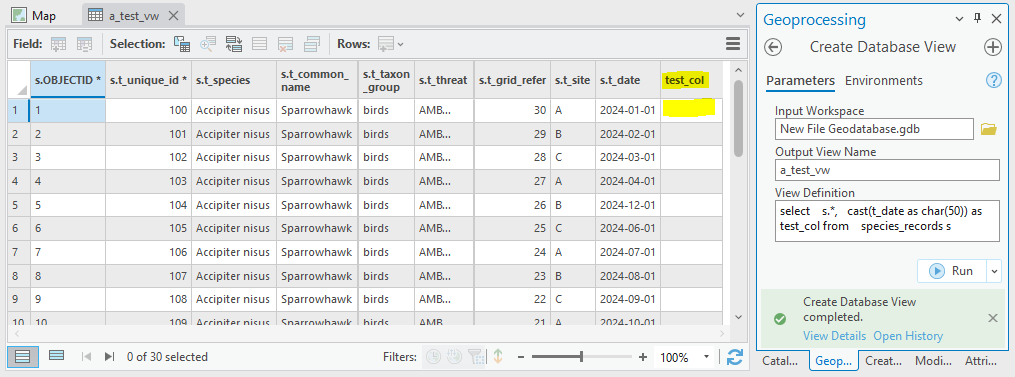
Task: Open the Environments tab
Action: click(884, 81)
